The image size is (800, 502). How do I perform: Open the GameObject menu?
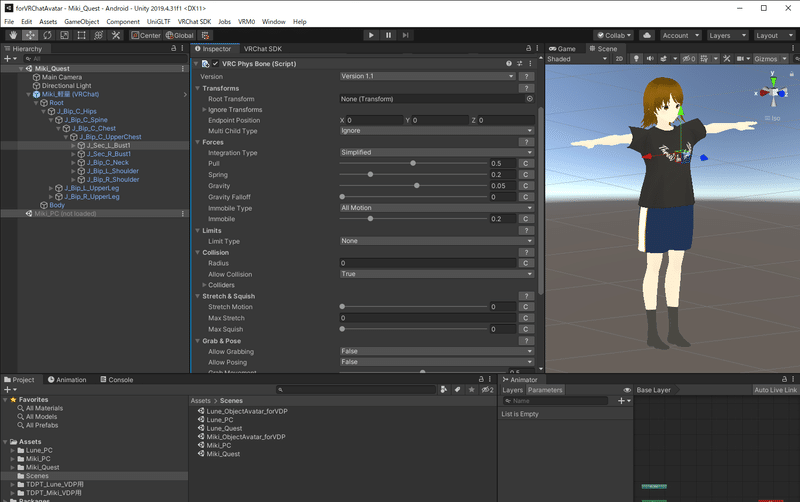(x=82, y=21)
